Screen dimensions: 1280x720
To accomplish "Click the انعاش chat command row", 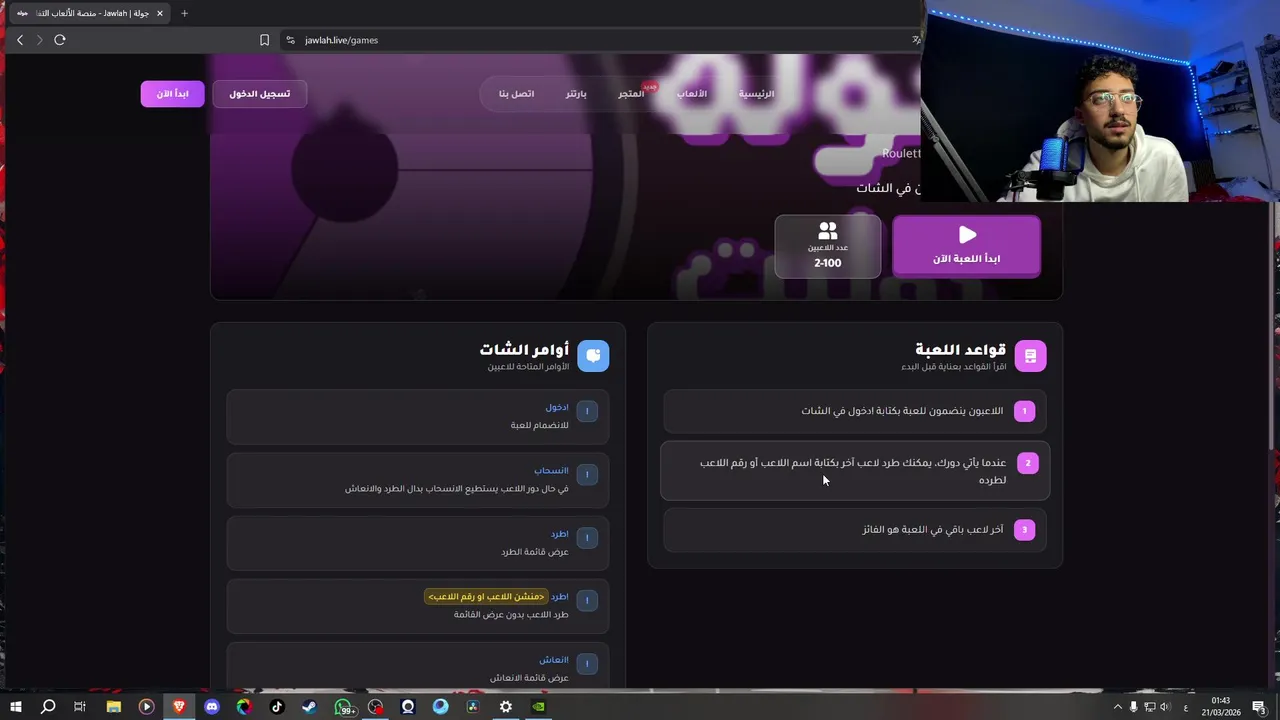I will pyautogui.click(x=418, y=666).
